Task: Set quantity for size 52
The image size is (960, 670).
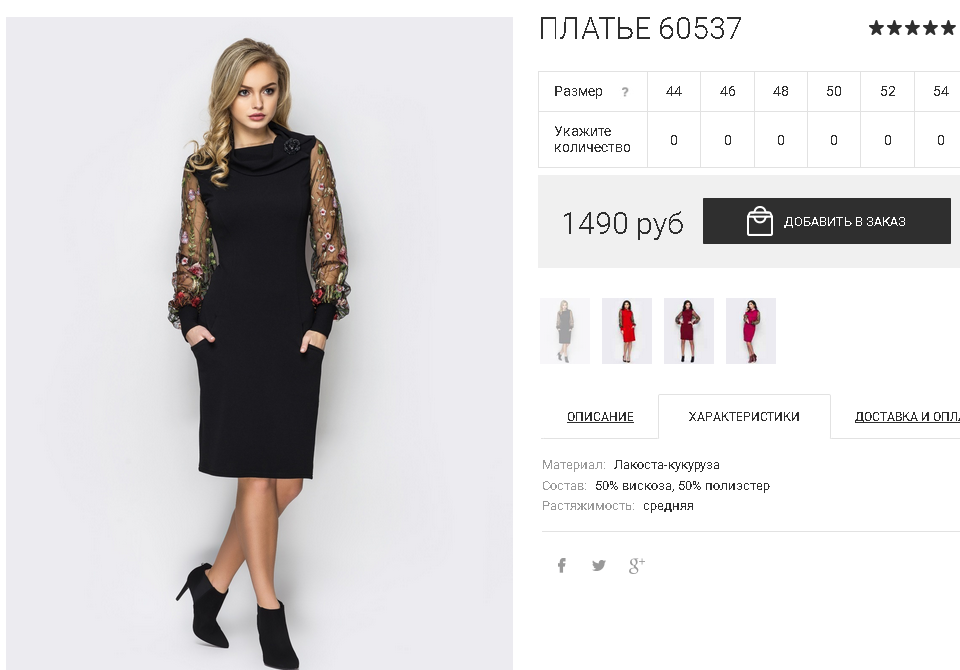Action: click(x=888, y=140)
